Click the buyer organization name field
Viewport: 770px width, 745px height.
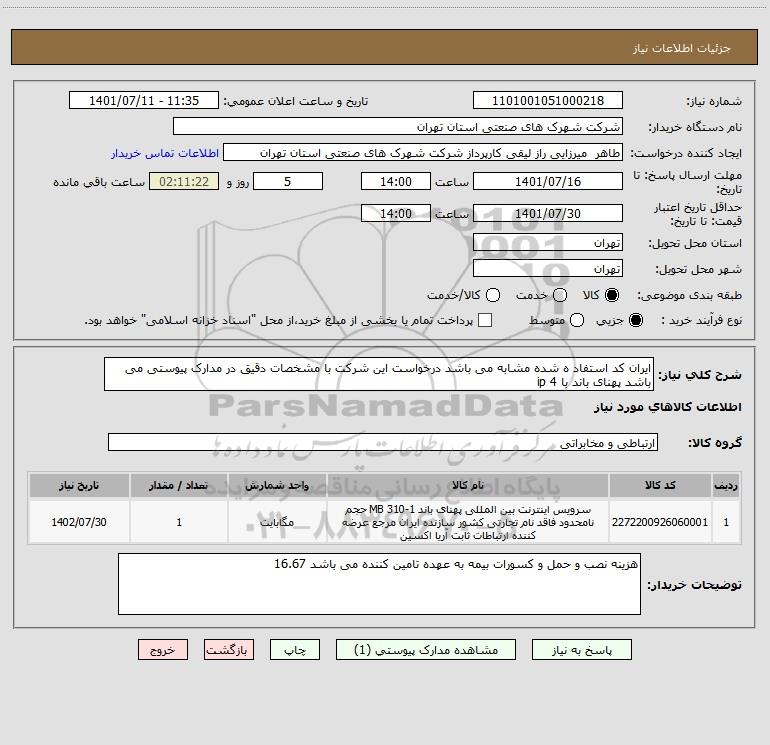click(398, 127)
